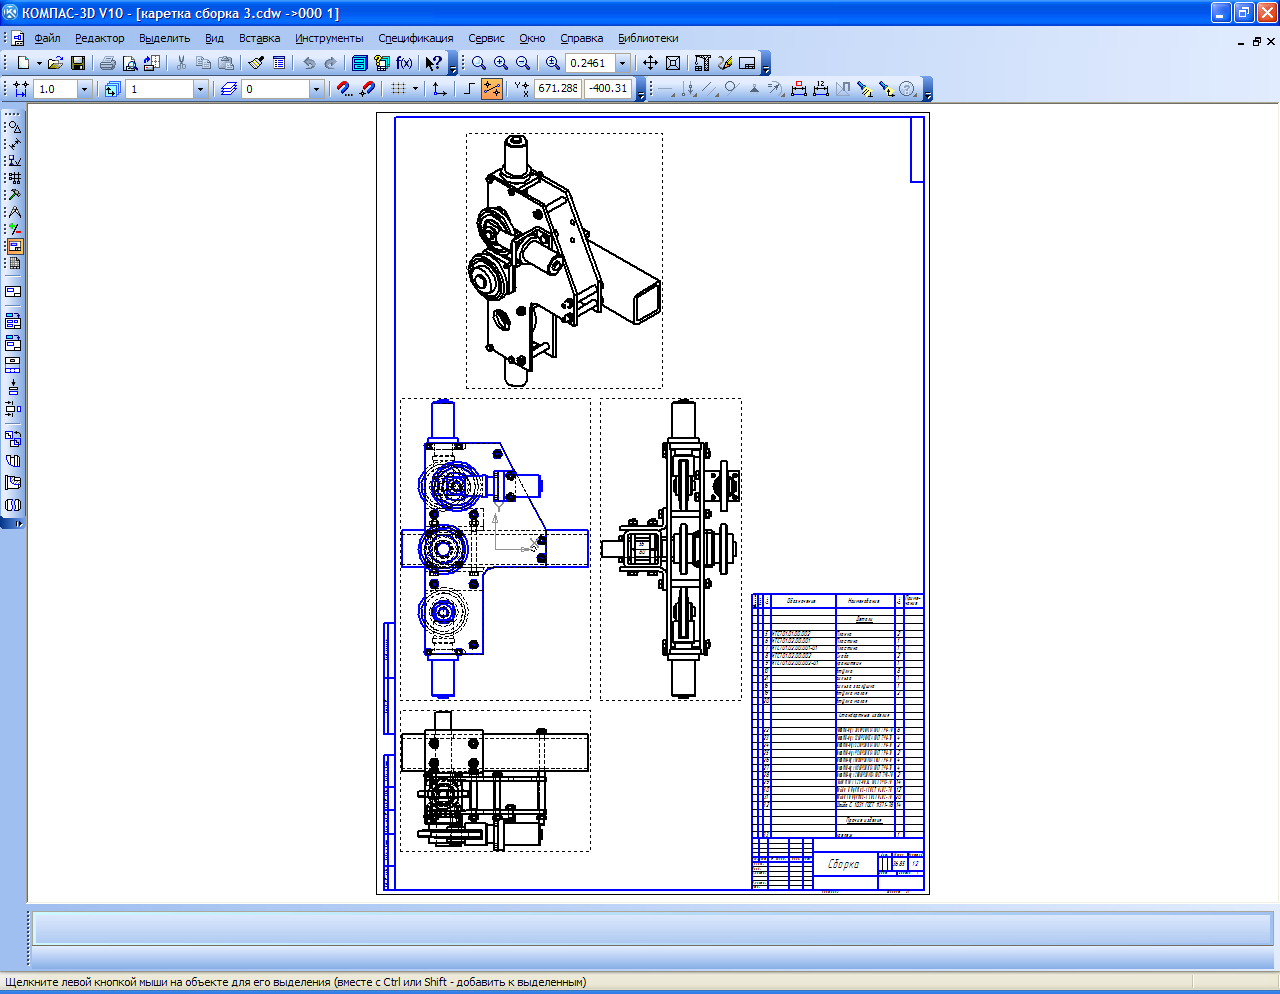This screenshot has height=994, width=1280.
Task: Click the Copy icon
Action: (x=203, y=63)
